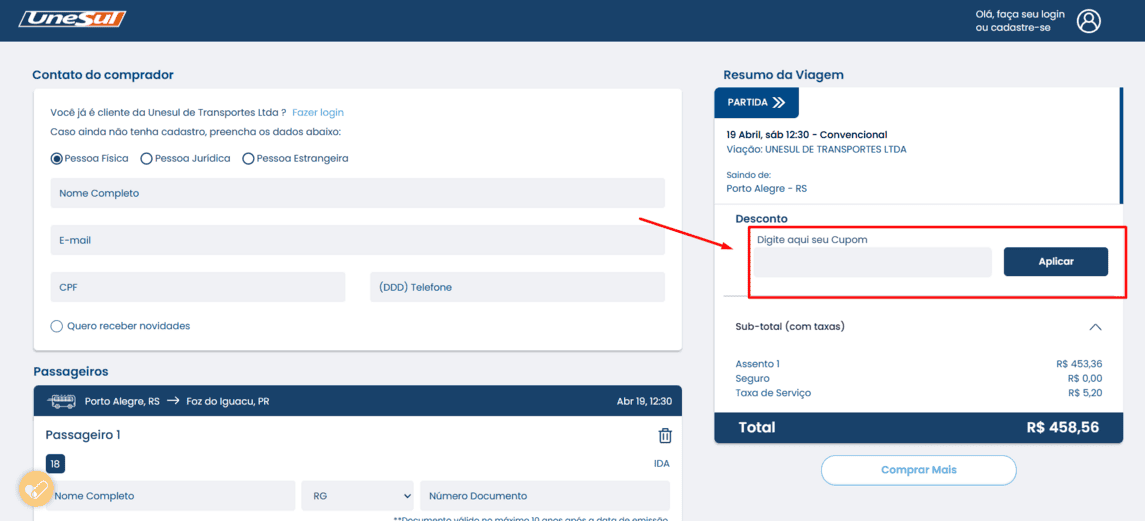Image resolution: width=1145 pixels, height=521 pixels.
Task: Focus the buyer Nome Completo field
Action: coord(358,193)
